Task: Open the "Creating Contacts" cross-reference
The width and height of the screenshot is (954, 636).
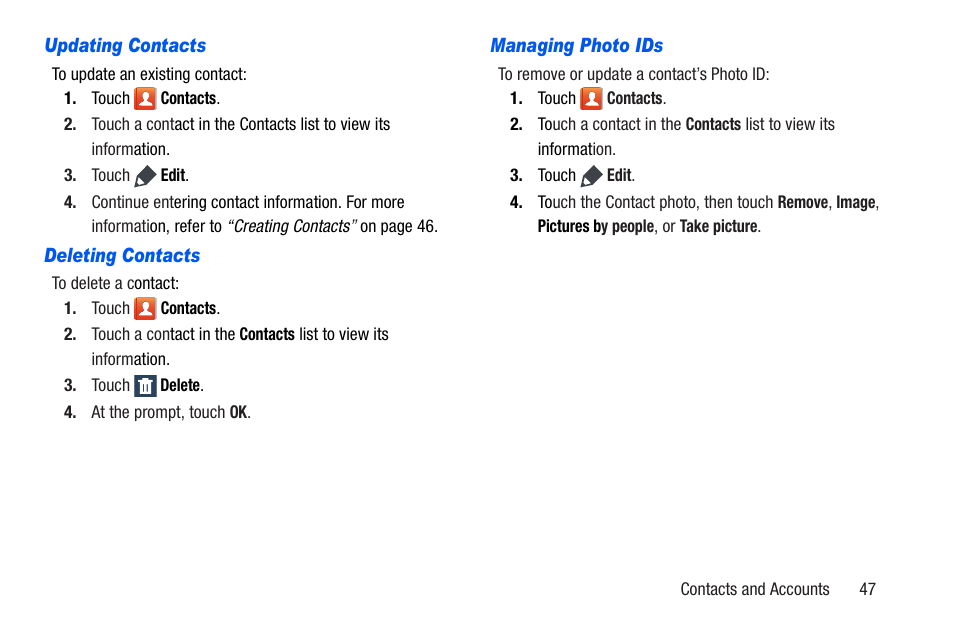Action: (x=292, y=226)
